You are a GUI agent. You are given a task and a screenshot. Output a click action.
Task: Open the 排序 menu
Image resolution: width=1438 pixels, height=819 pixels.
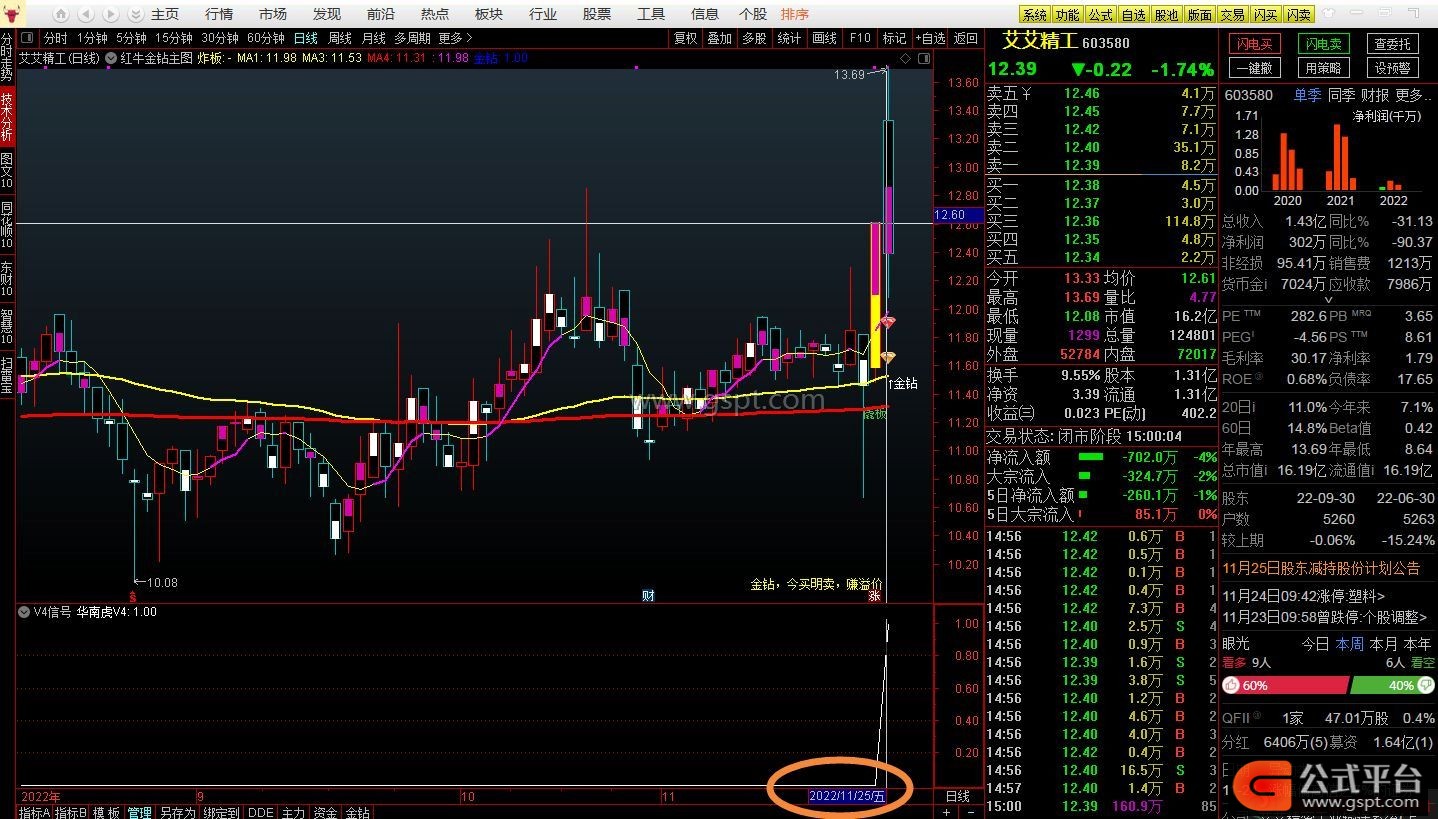(x=795, y=14)
